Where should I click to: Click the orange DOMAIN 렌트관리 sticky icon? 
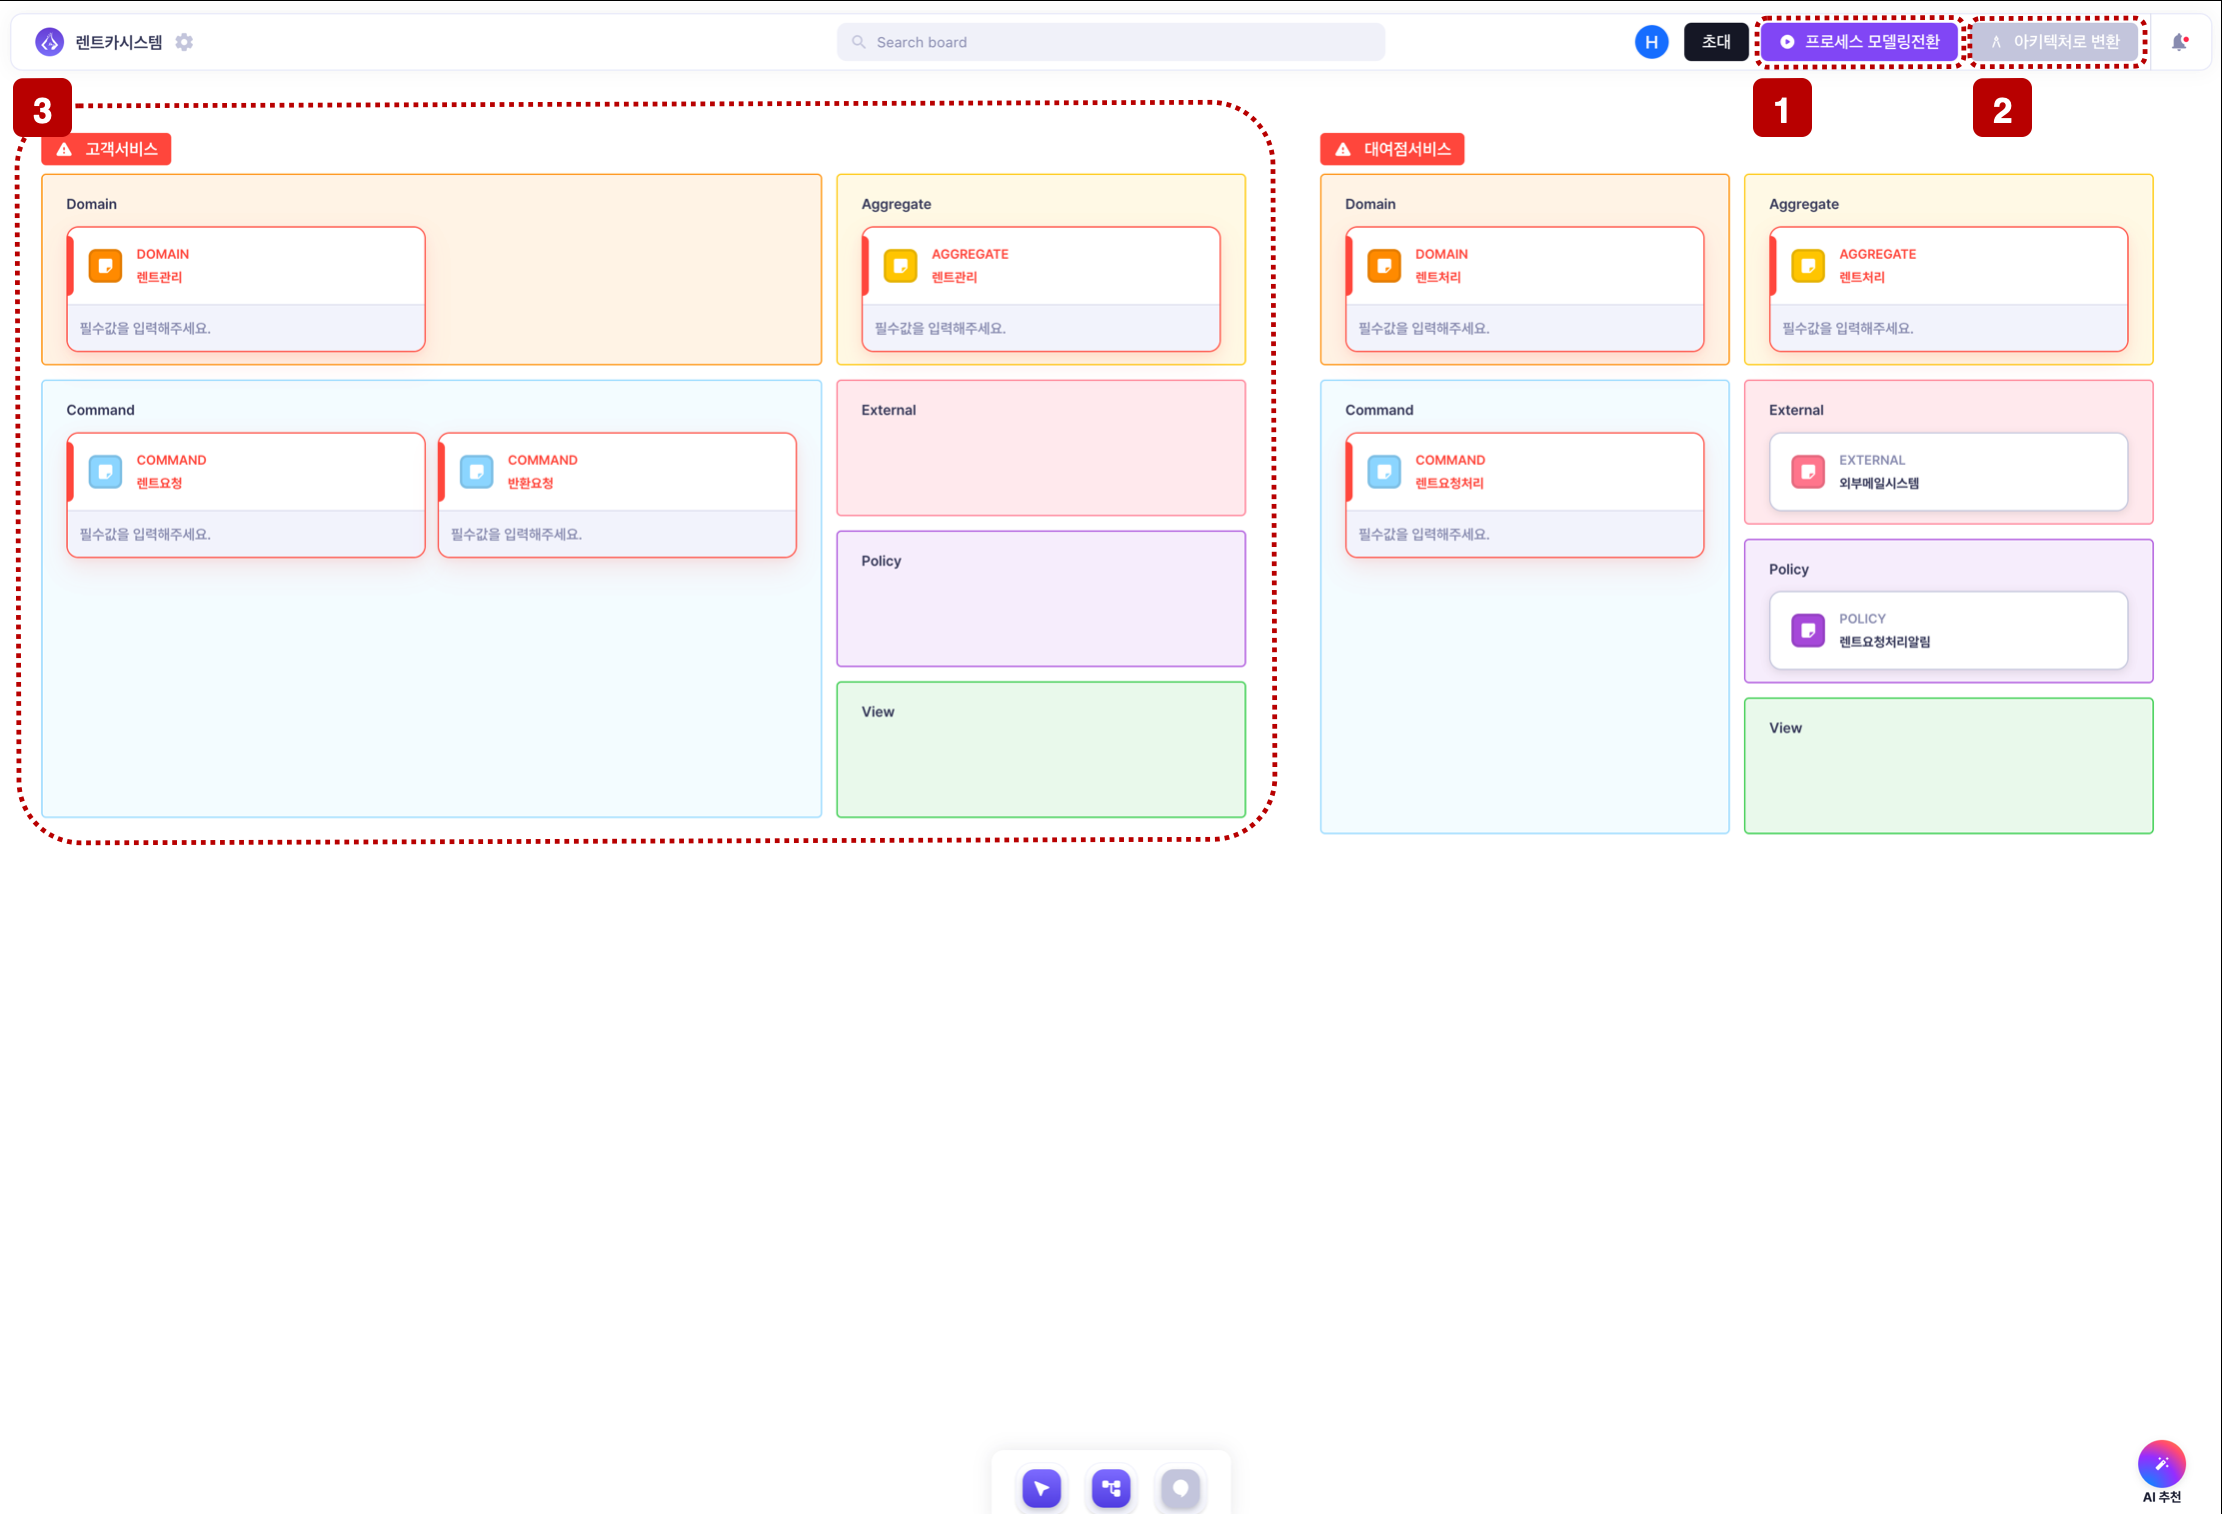[x=105, y=266]
